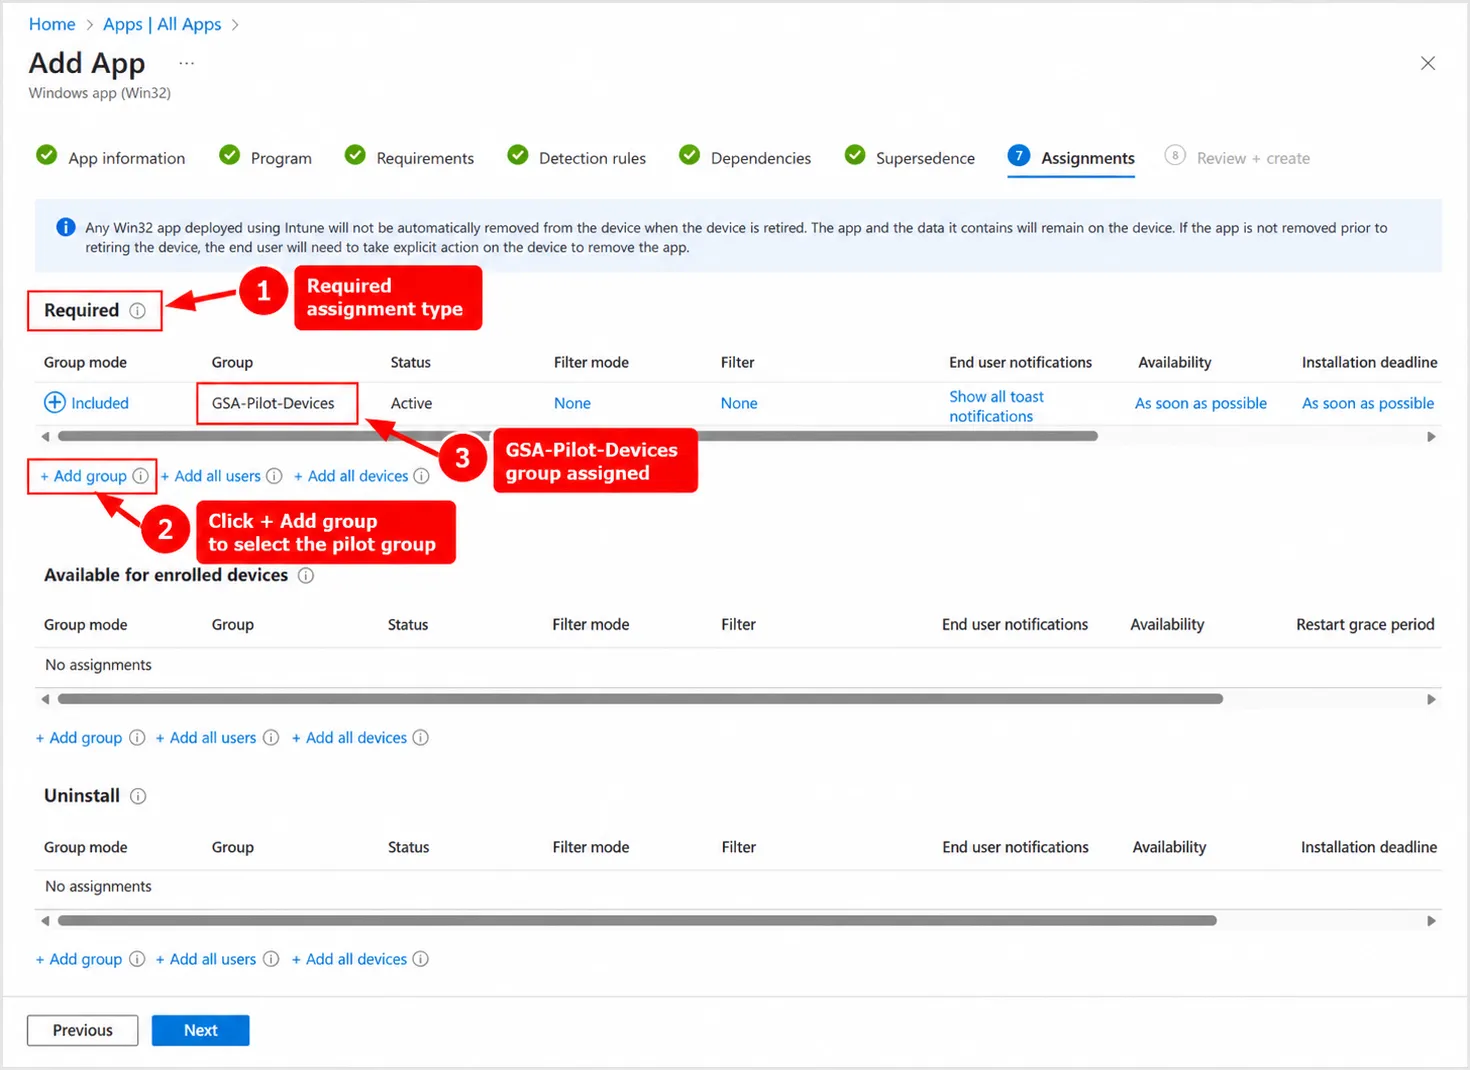This screenshot has height=1070, width=1470.
Task: Click info icon beside Available section Add all users
Action: (x=271, y=737)
